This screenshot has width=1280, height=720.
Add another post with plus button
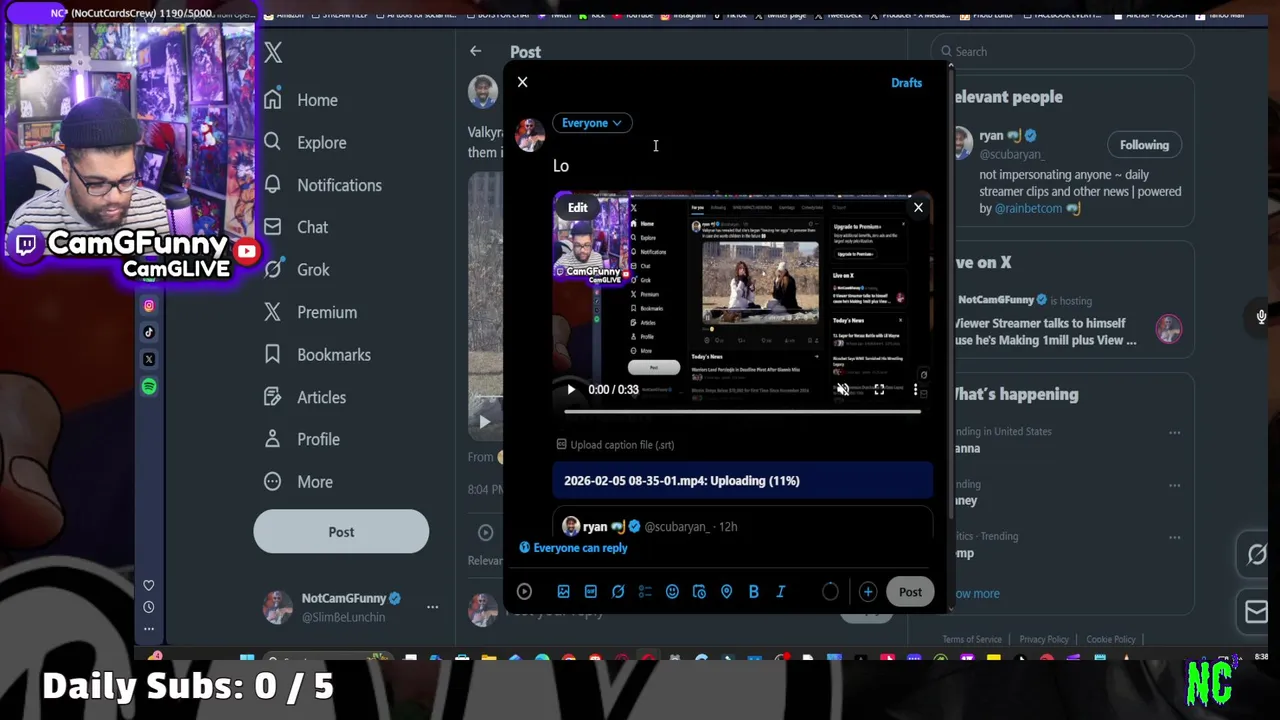click(x=867, y=592)
